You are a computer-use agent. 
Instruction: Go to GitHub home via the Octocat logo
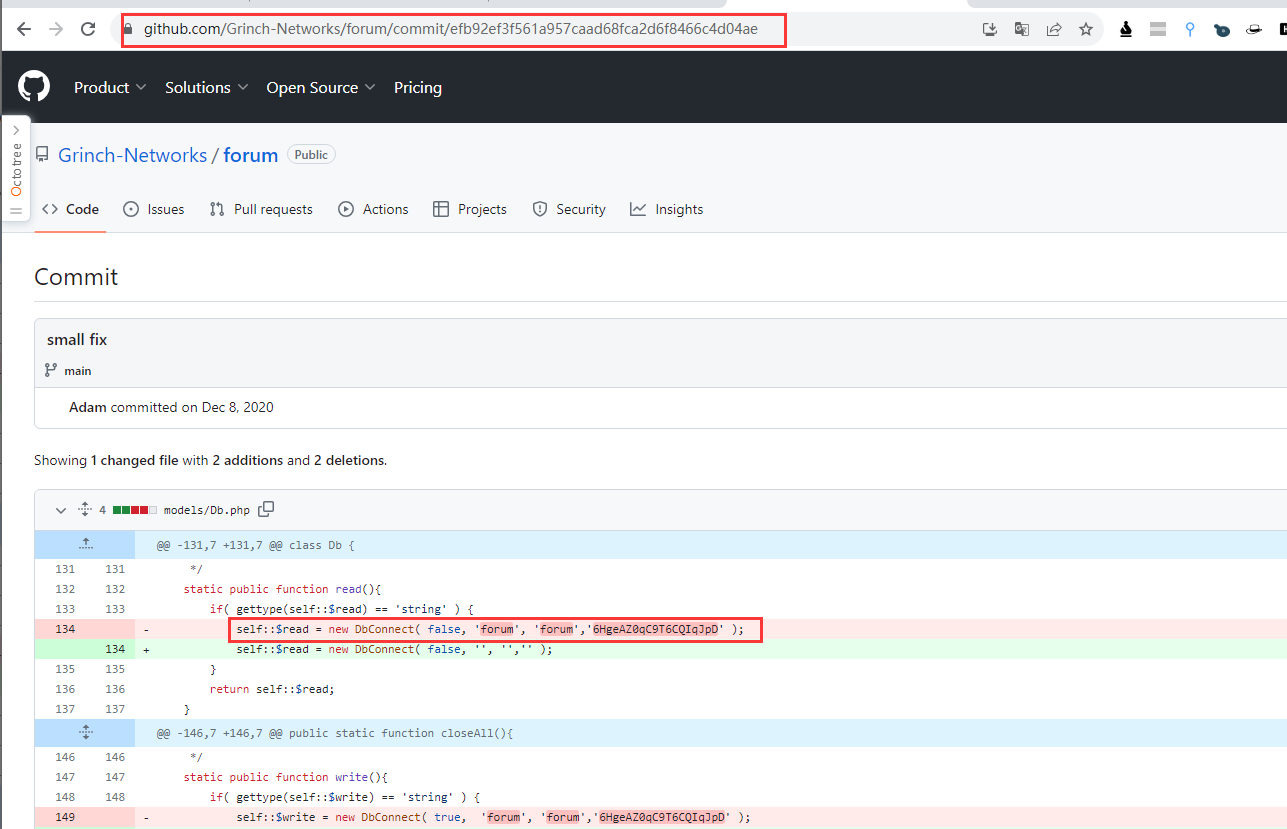pos(34,87)
